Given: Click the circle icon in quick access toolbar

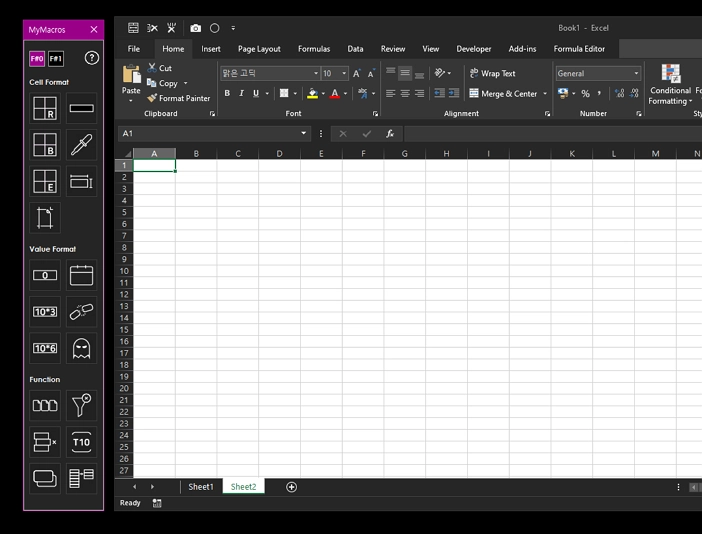Looking at the screenshot, I should click(x=215, y=28).
